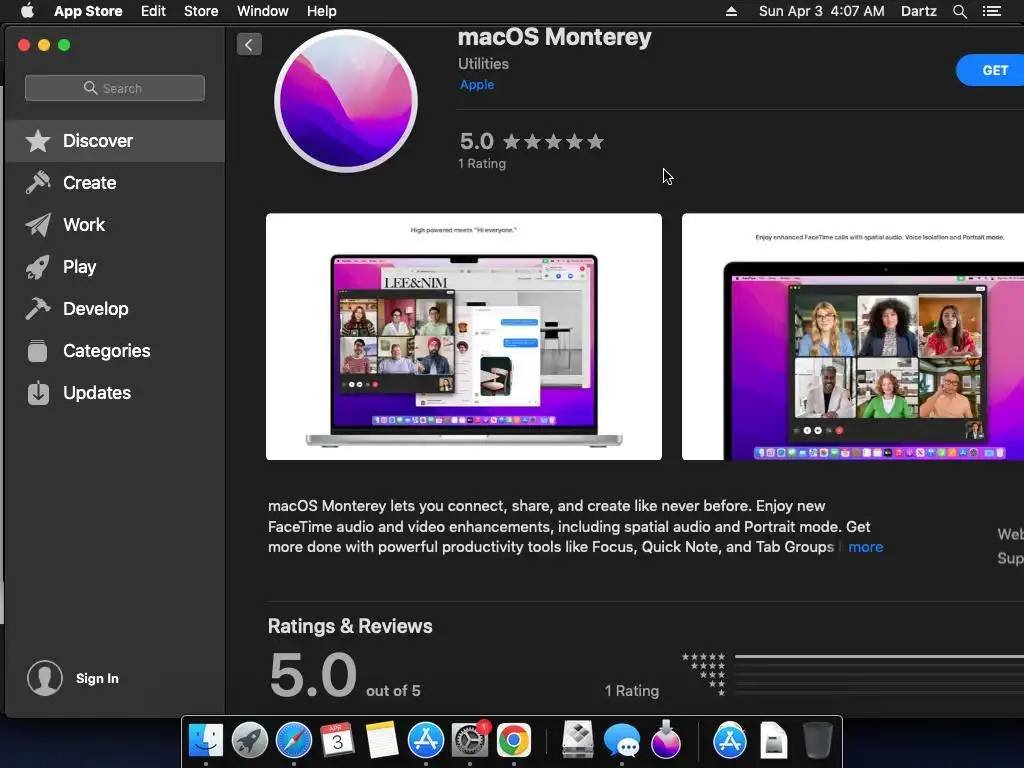Screen dimensions: 1024x768
Task: Open the Trash in Dock
Action: 817,740
